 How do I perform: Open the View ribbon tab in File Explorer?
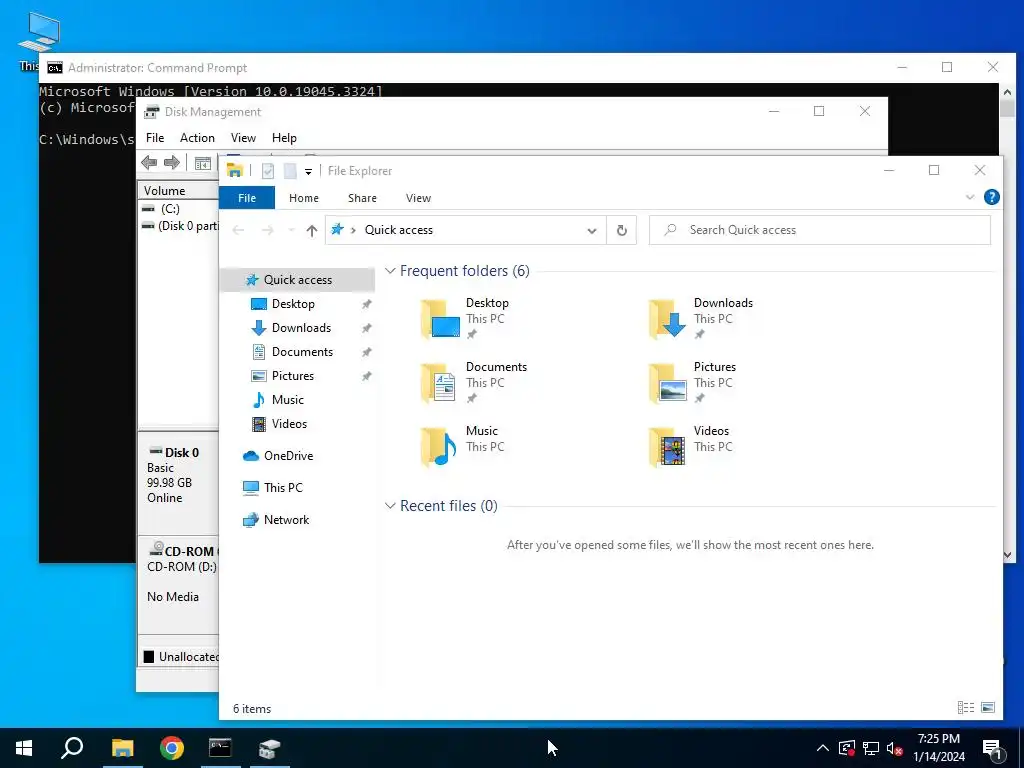point(418,198)
